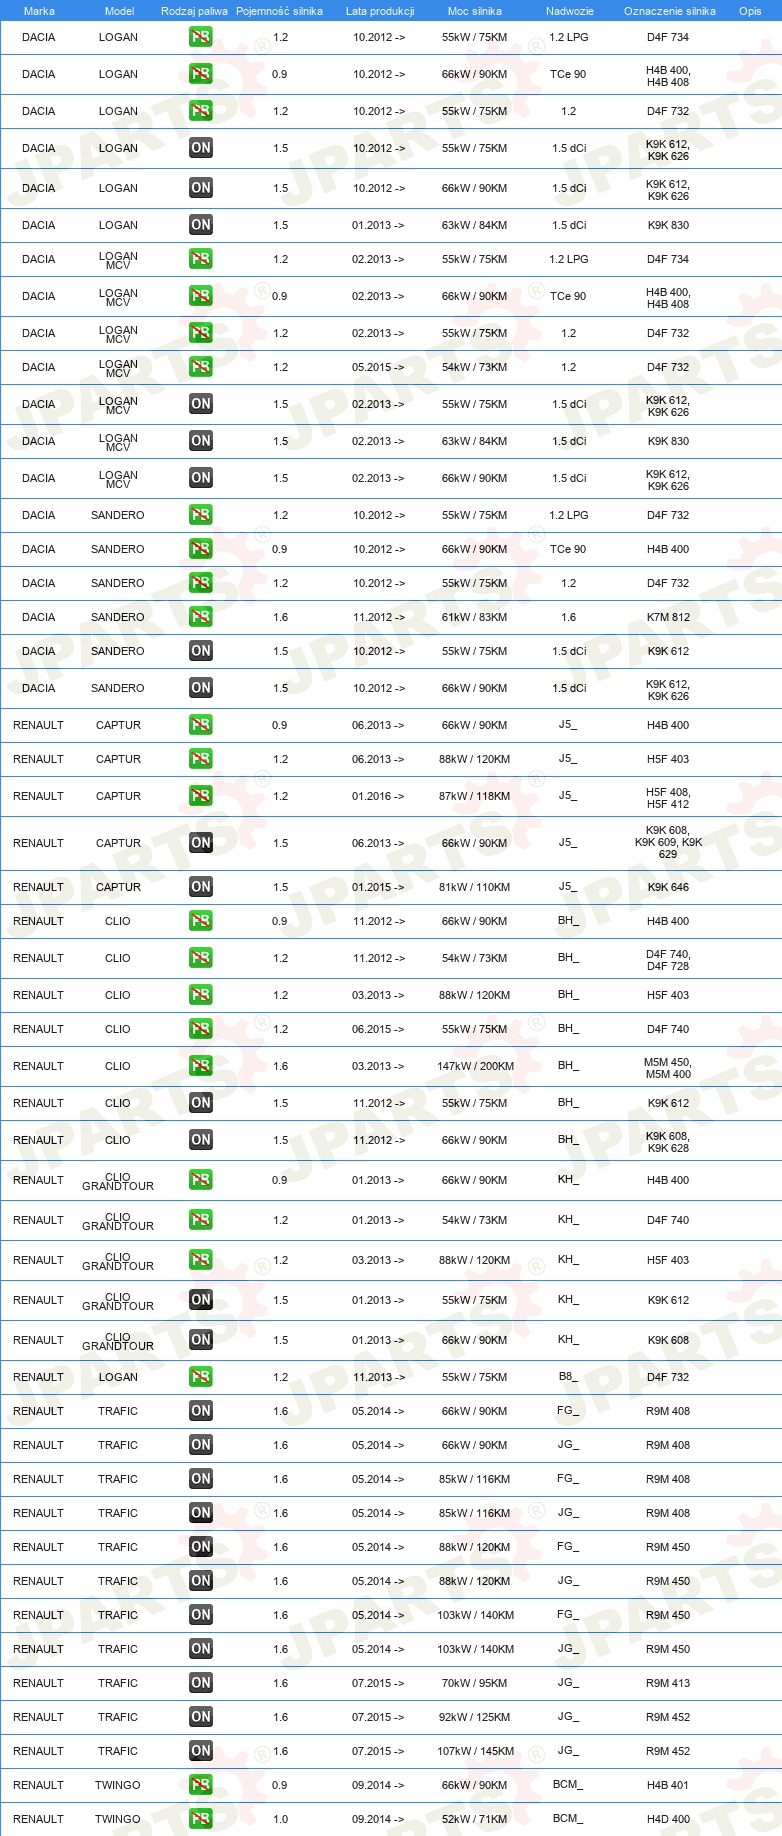Screen dimensions: 782x1836
Task: Select power value '87kW / 118KM'
Action: tap(475, 796)
